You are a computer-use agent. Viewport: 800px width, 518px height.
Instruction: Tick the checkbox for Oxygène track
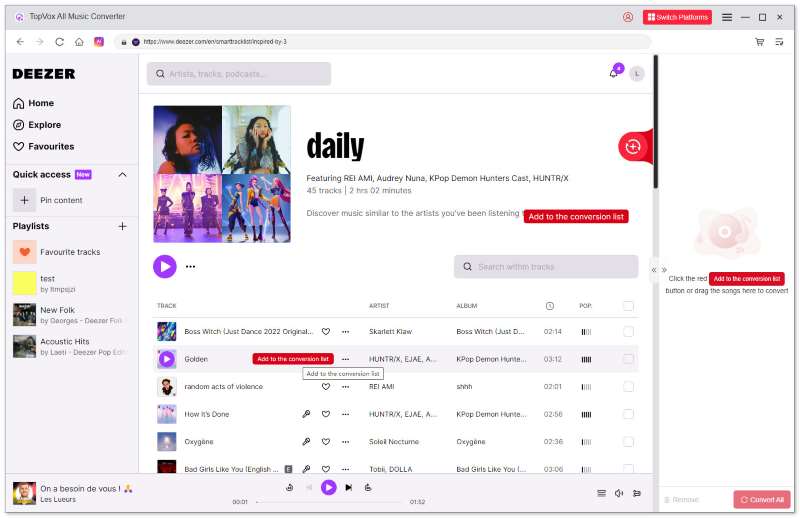point(628,442)
